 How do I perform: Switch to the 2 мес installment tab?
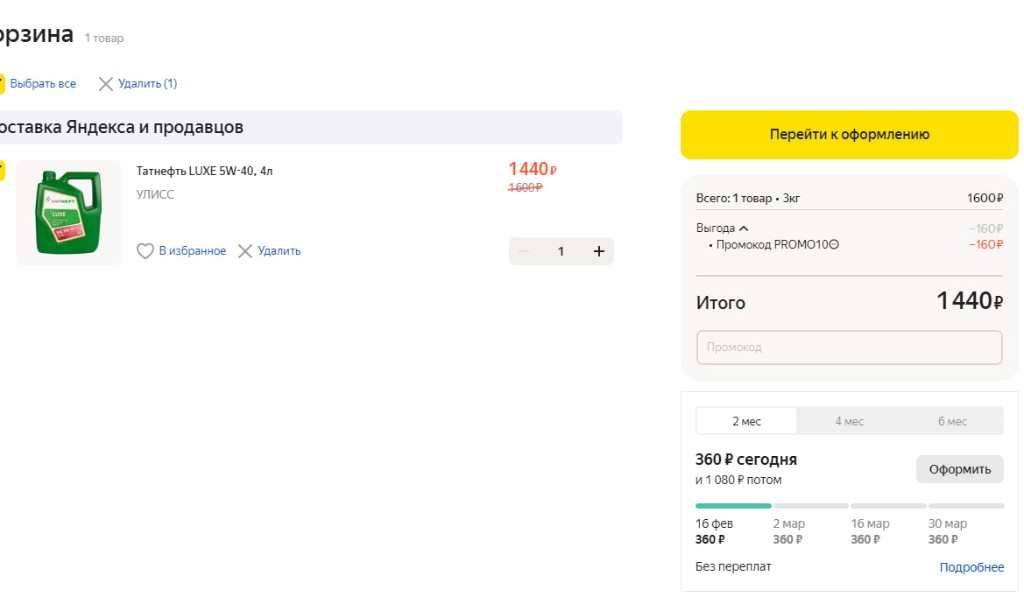(746, 421)
